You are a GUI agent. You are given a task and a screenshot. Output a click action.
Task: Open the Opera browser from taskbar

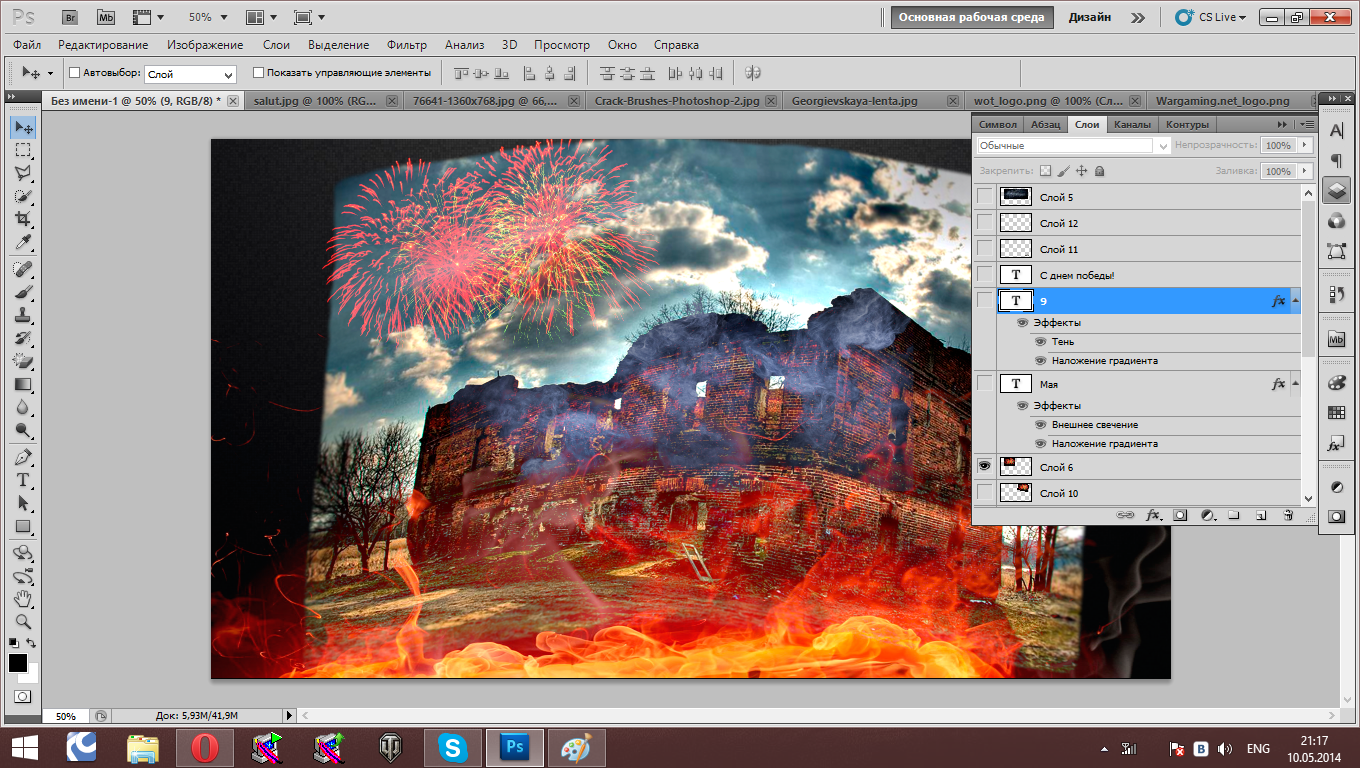tap(205, 747)
